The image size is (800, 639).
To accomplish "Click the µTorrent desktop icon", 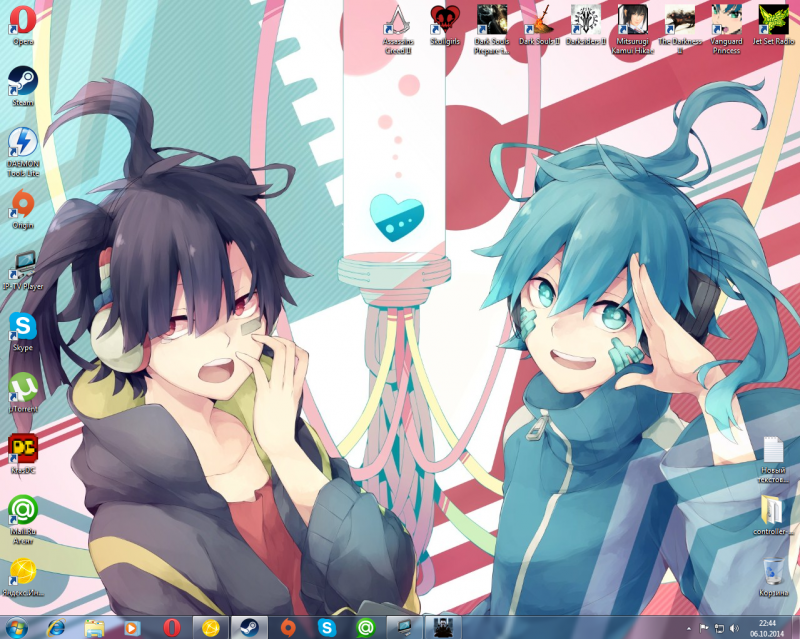I will 22,393.
